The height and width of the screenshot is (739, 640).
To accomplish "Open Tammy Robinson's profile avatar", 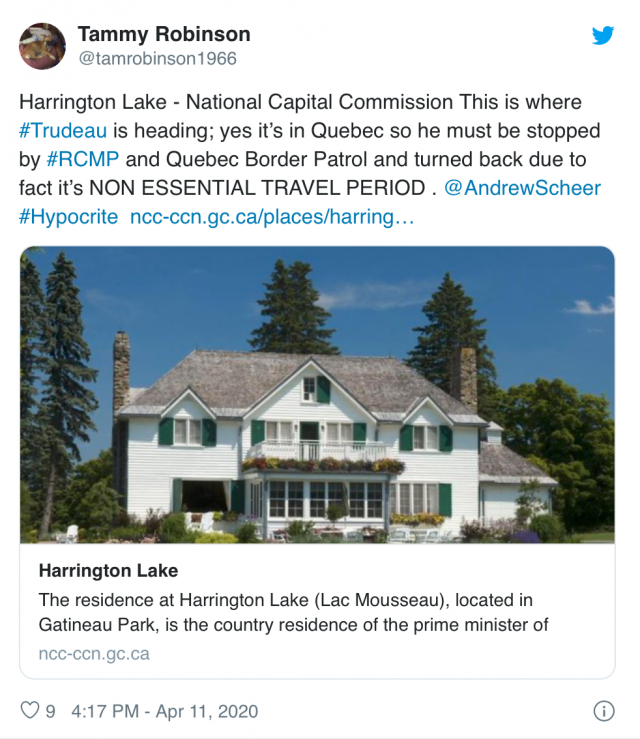I will [42, 46].
